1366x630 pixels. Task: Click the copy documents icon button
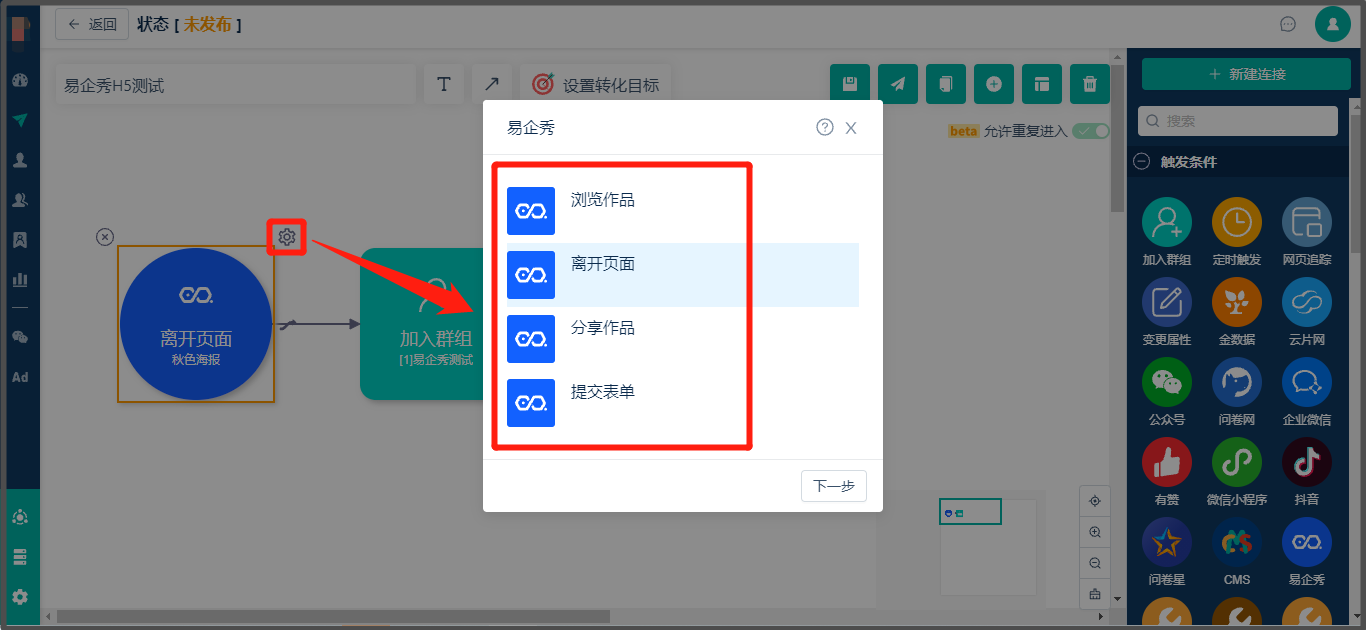point(946,84)
